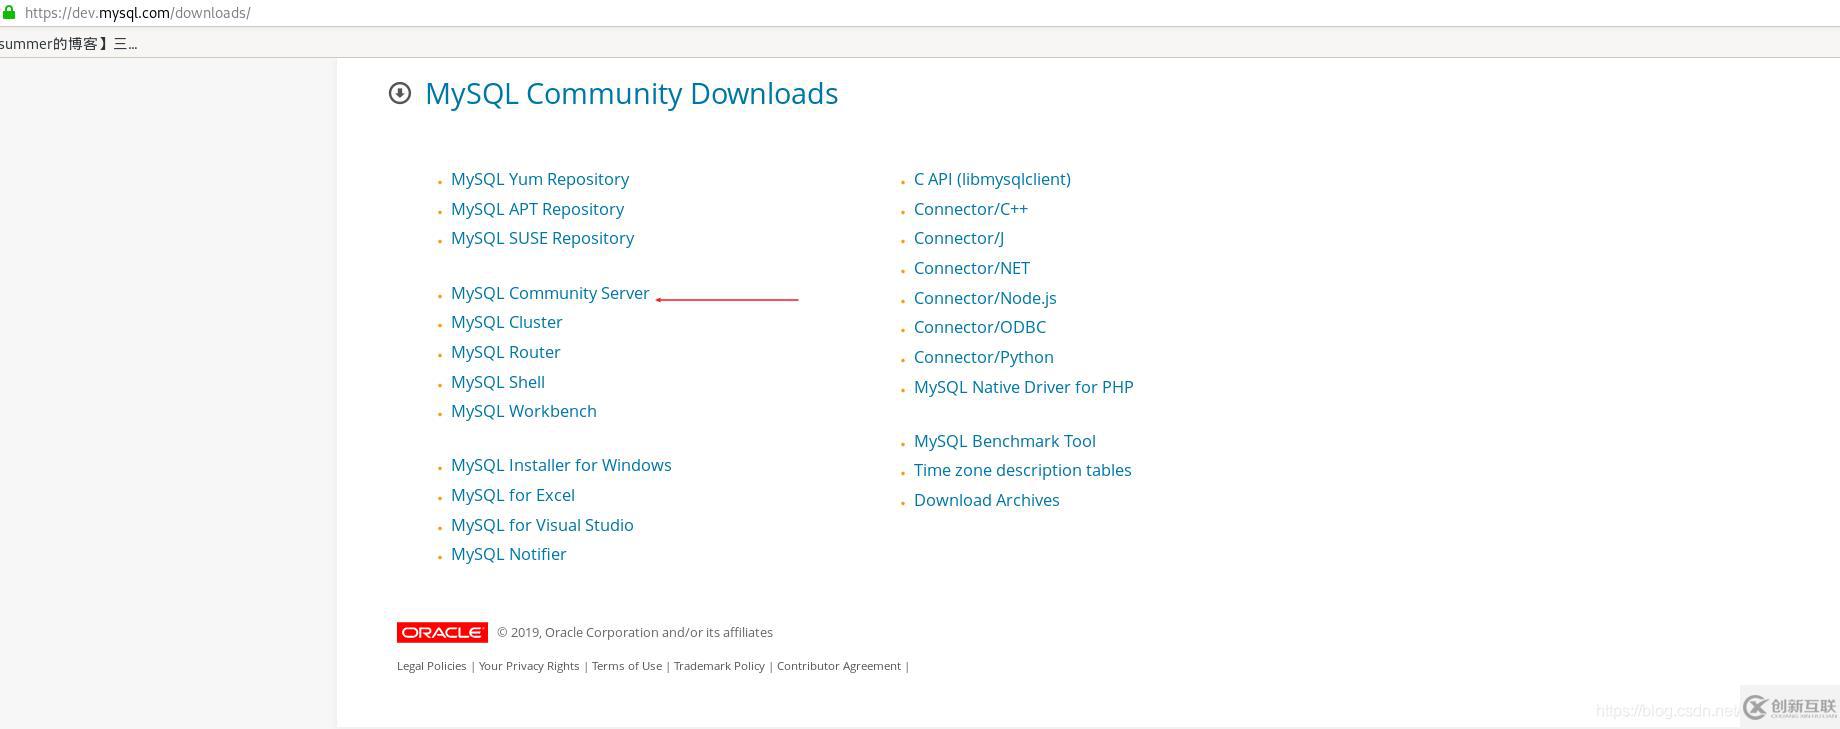Click the download circle icon beside heading
1840x729 pixels.
point(400,93)
